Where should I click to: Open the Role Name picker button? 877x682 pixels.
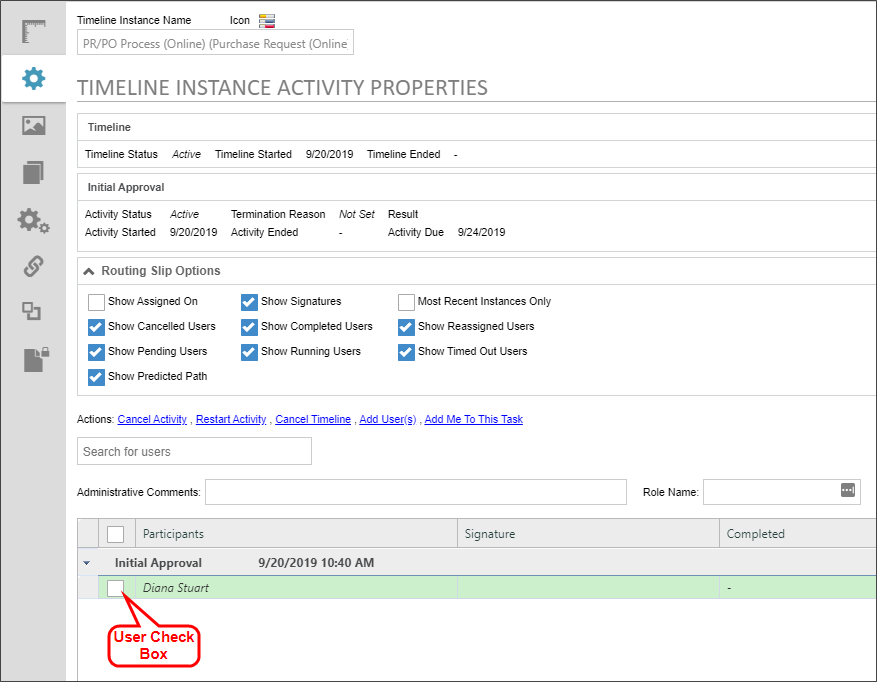847,490
